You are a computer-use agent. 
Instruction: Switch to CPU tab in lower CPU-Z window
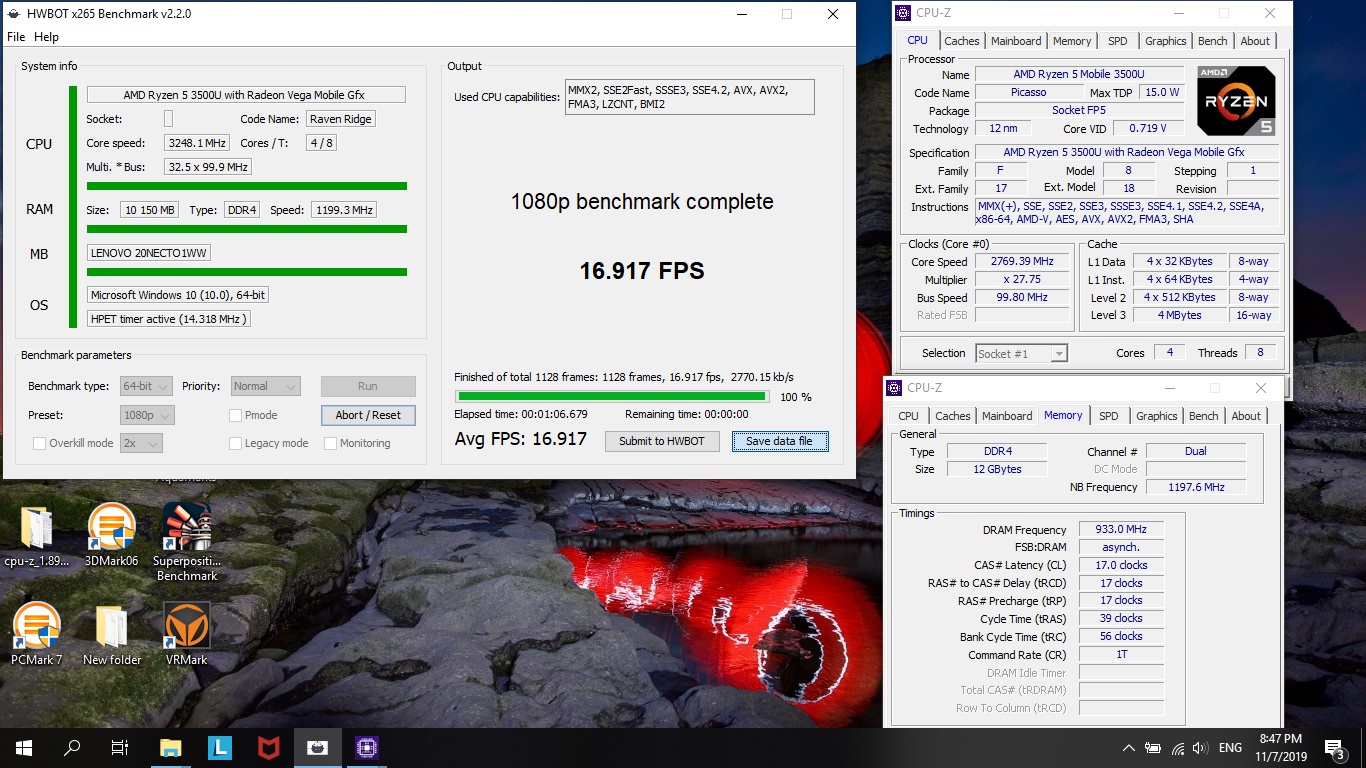(908, 416)
